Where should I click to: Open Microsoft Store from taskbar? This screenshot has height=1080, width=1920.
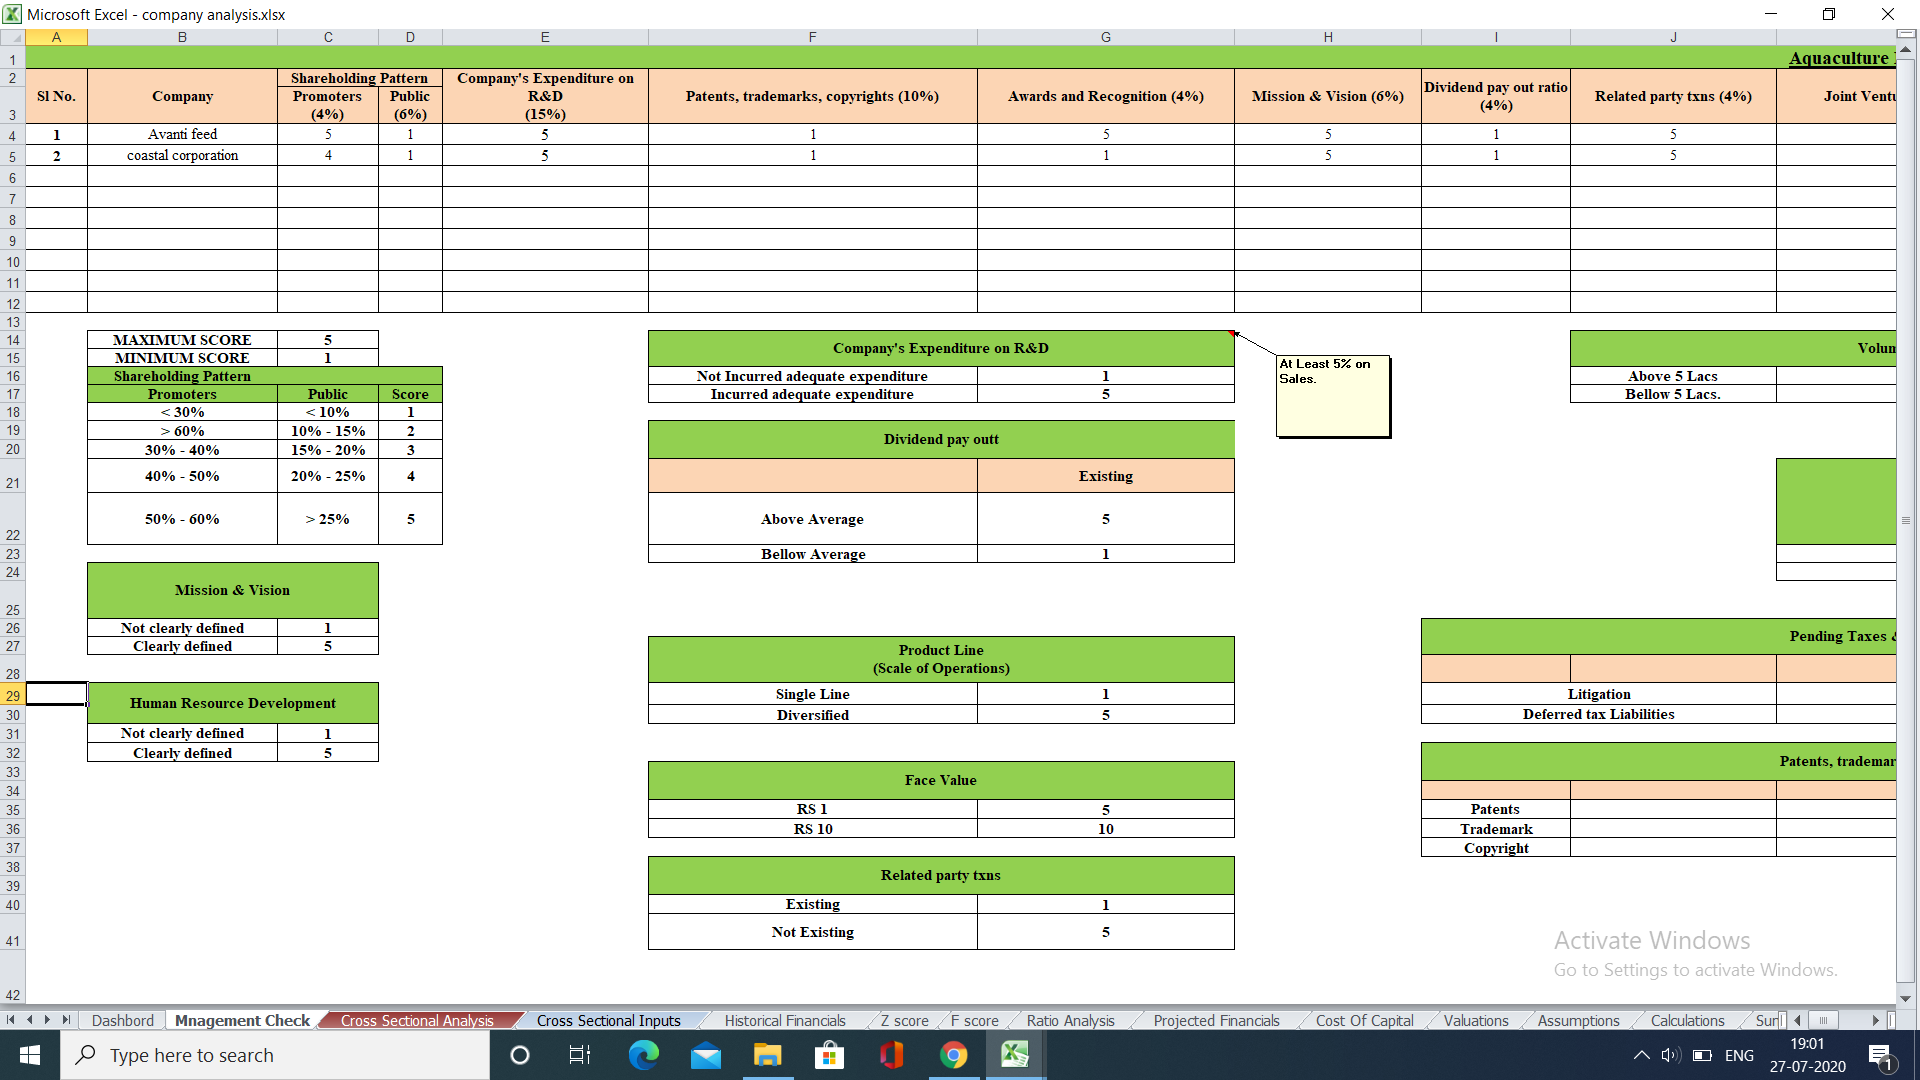[x=829, y=1055]
